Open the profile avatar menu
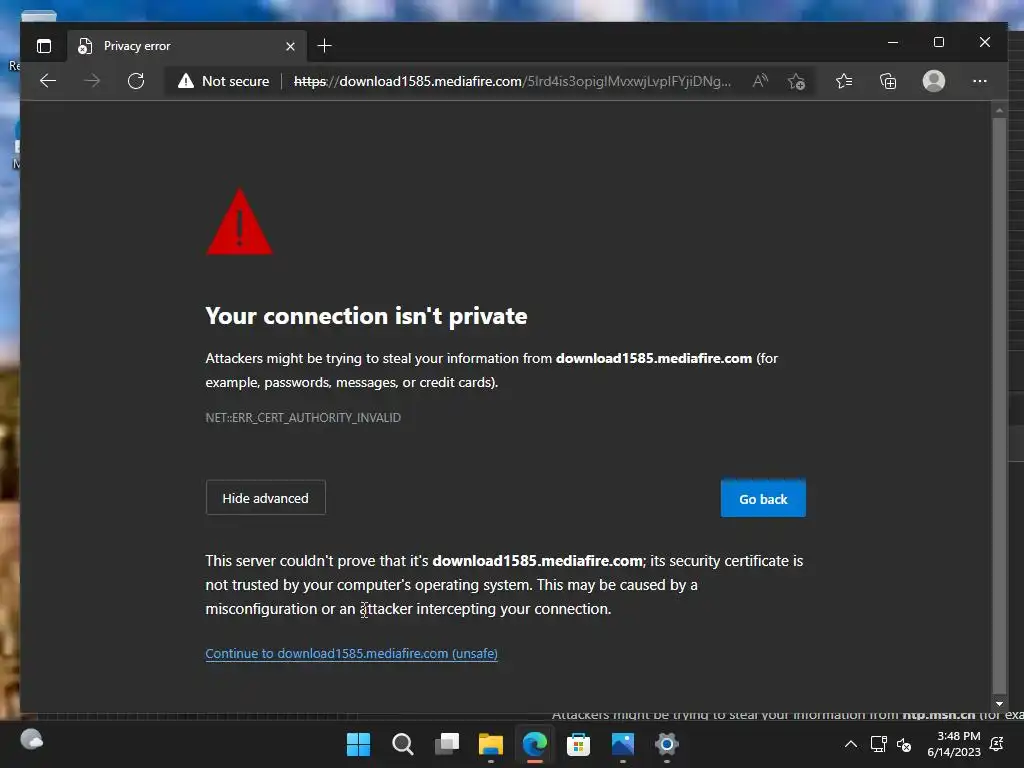This screenshot has width=1024, height=768. point(934,81)
